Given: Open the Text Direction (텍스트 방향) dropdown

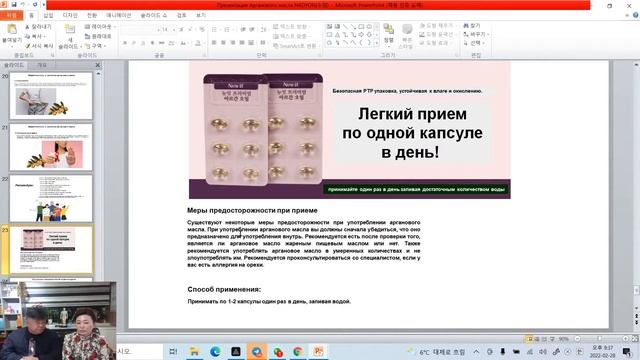Looking at the screenshot, I should (x=292, y=27).
